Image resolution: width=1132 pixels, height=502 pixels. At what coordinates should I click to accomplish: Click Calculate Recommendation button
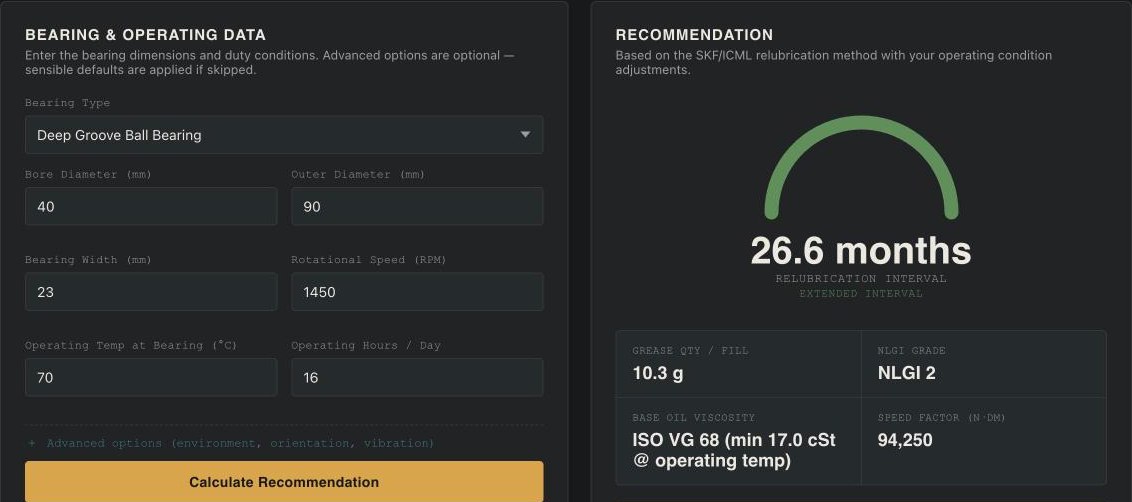pos(284,482)
